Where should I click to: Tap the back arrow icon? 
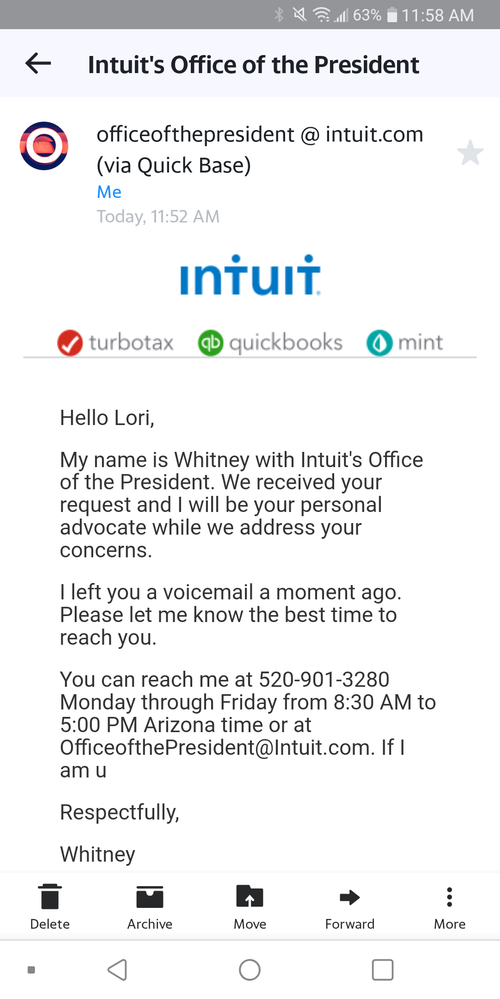pos(38,63)
